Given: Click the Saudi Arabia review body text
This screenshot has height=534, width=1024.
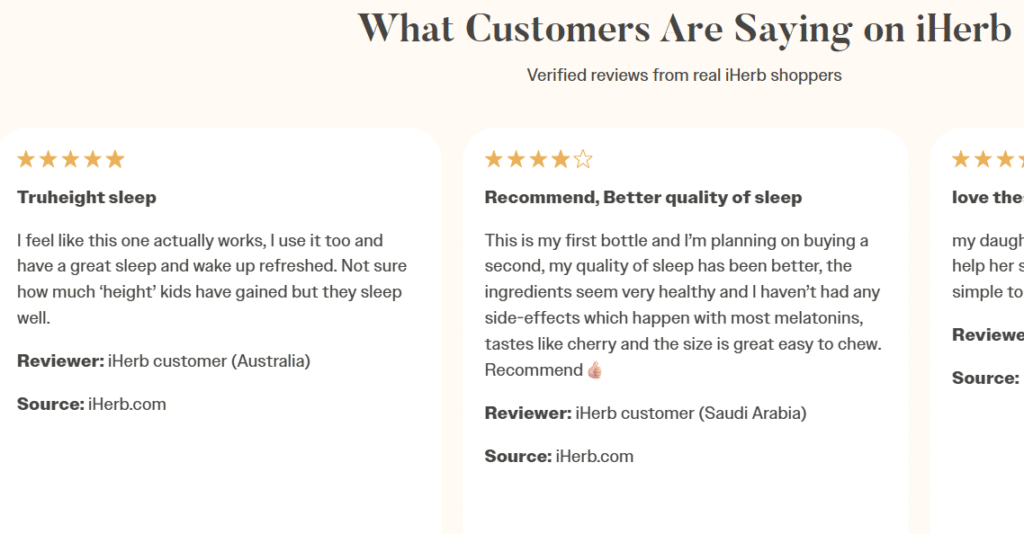Looking at the screenshot, I should coord(679,292).
